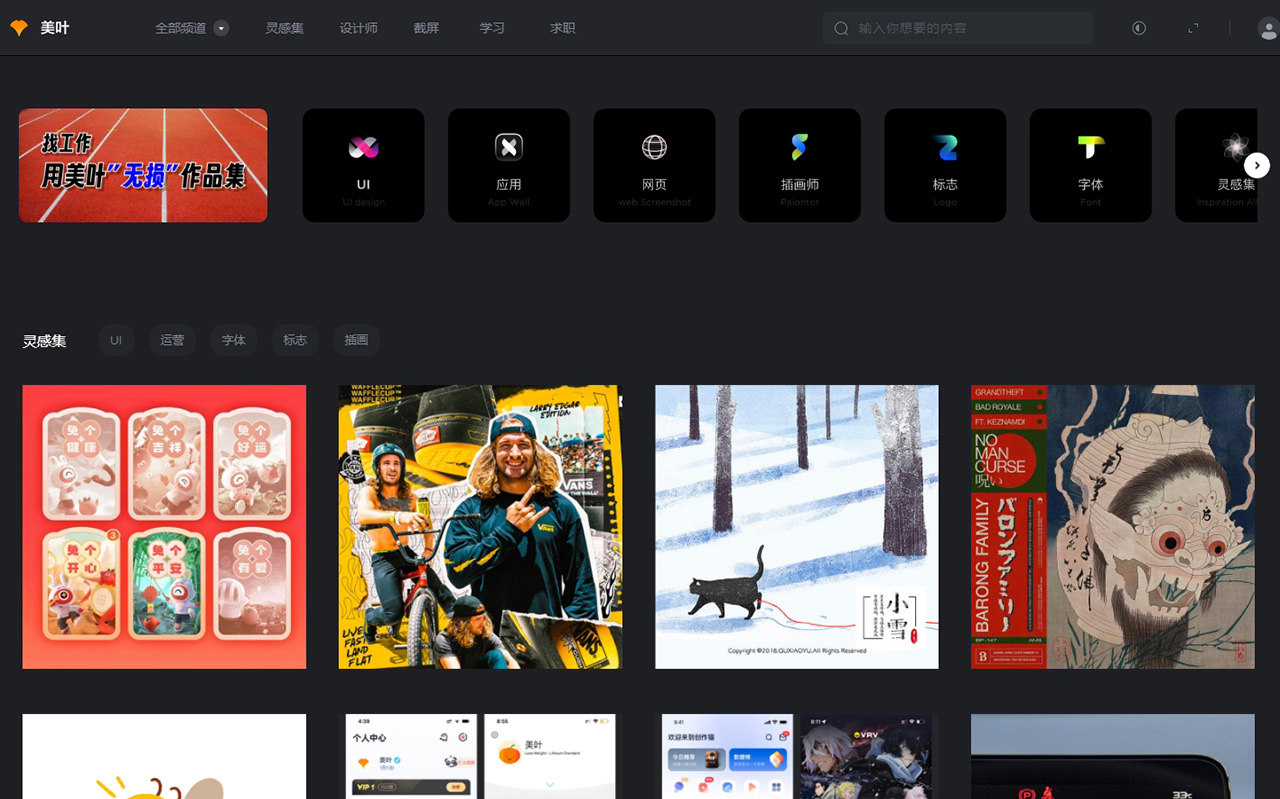Expand the 全部频道 dropdown
This screenshot has height=799, width=1280.
point(221,28)
